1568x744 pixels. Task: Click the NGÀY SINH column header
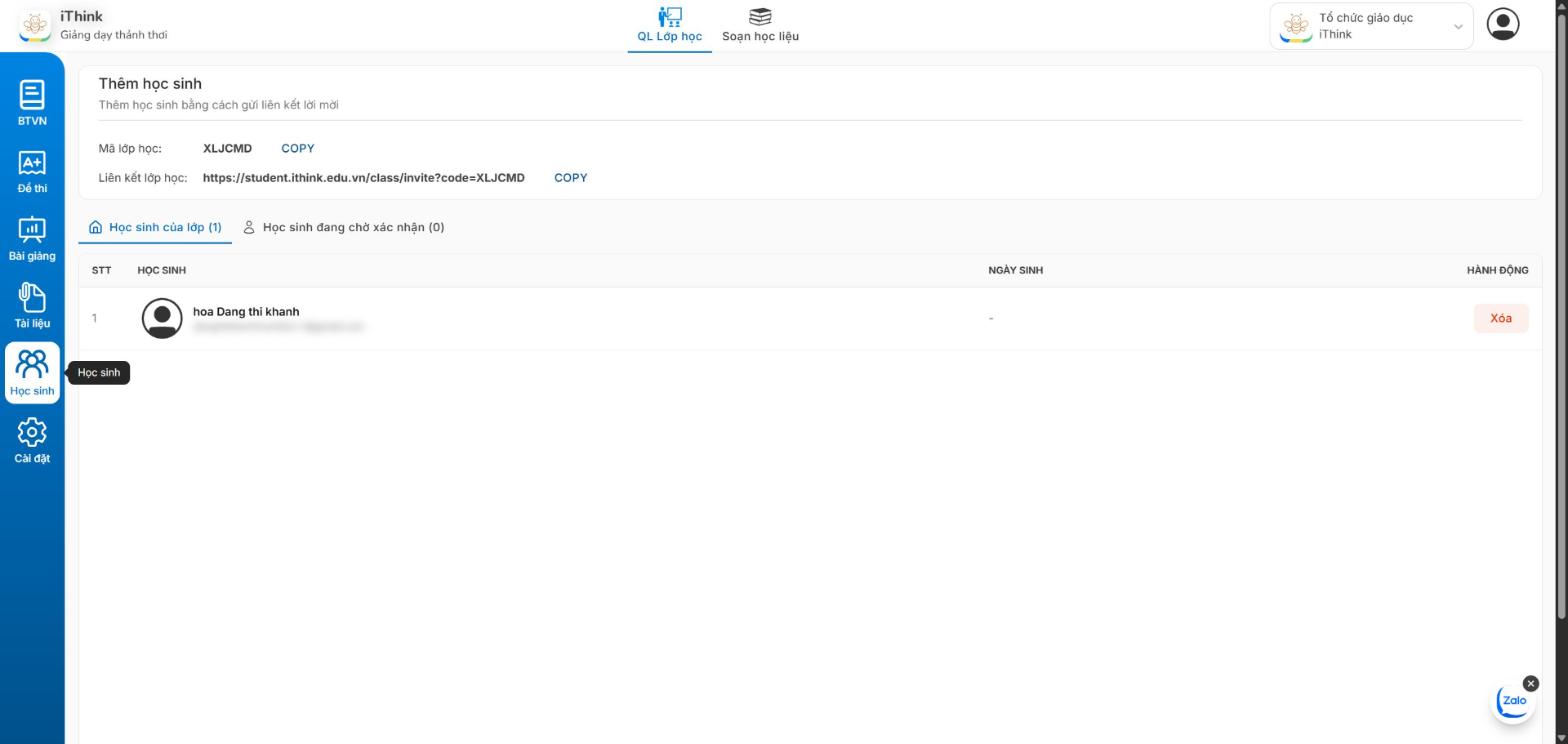1015,270
